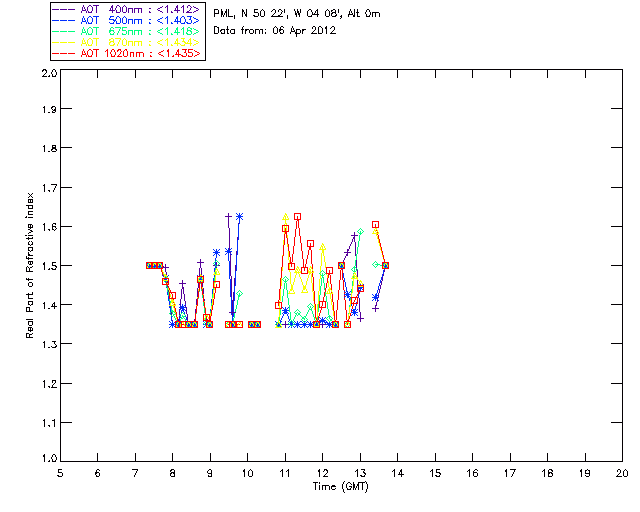Click the red dashed line sample in legend

pos(63,53)
